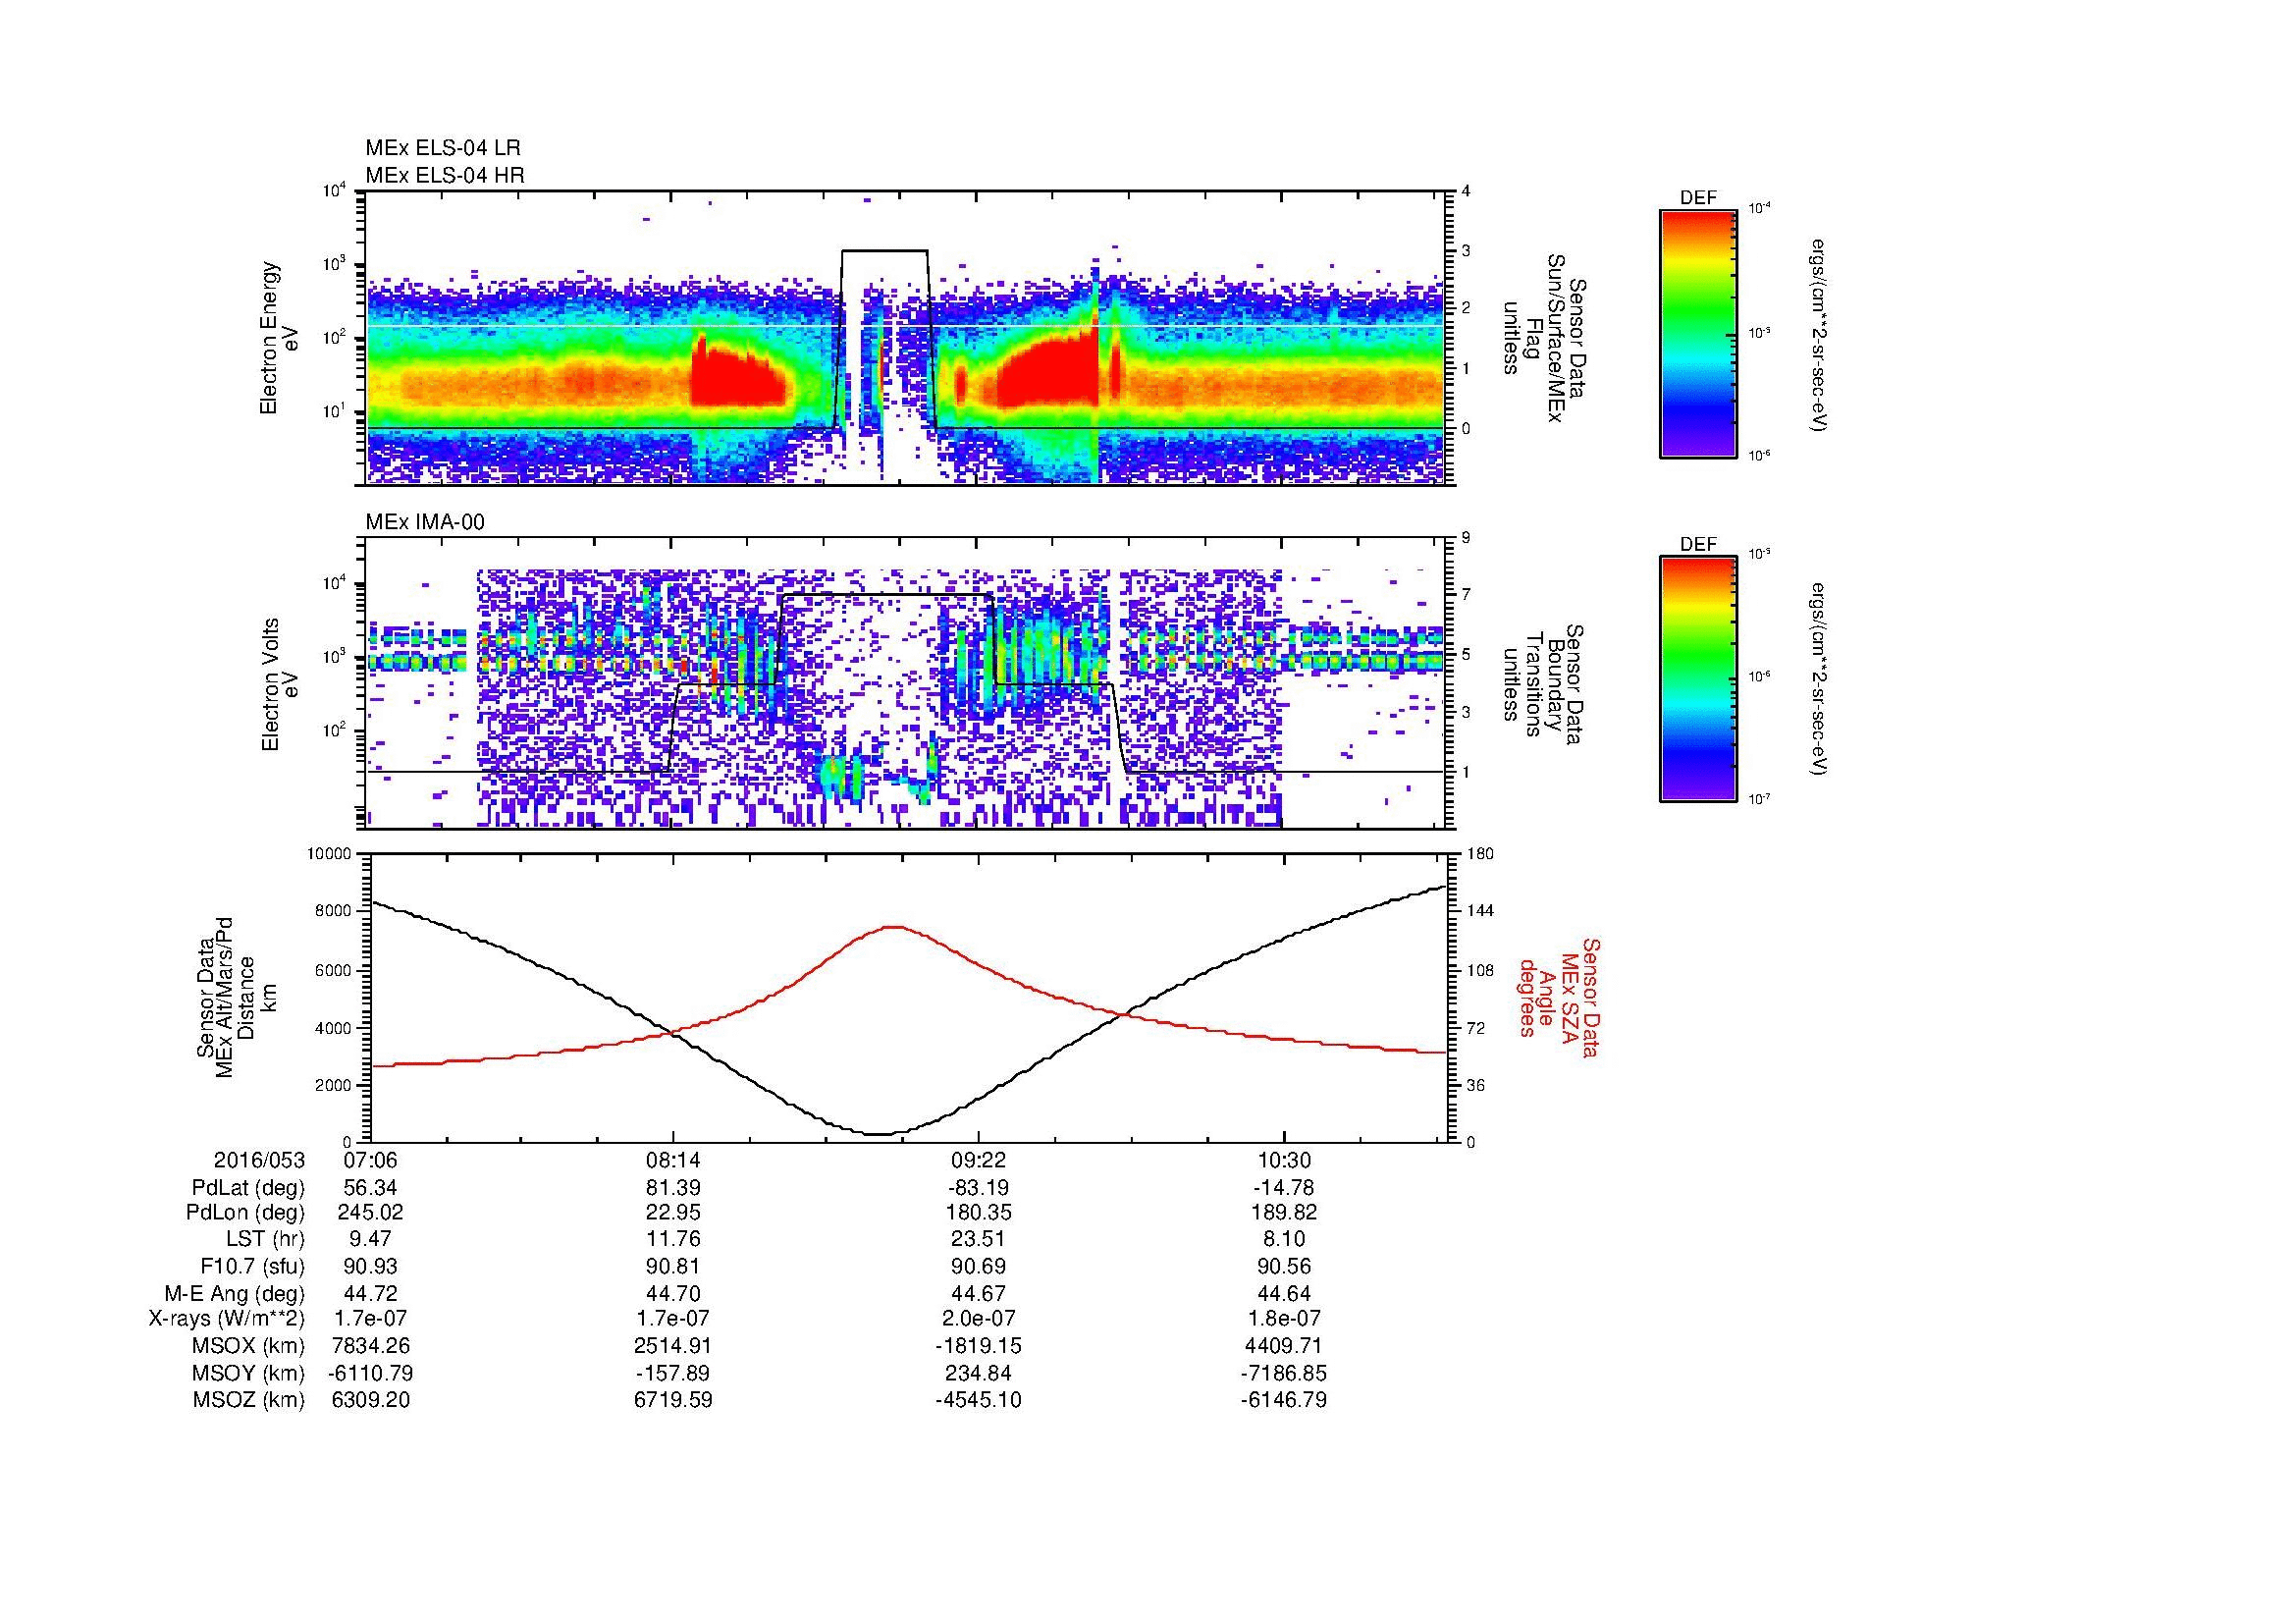Click the 09:22 time tick label

click(978, 1161)
